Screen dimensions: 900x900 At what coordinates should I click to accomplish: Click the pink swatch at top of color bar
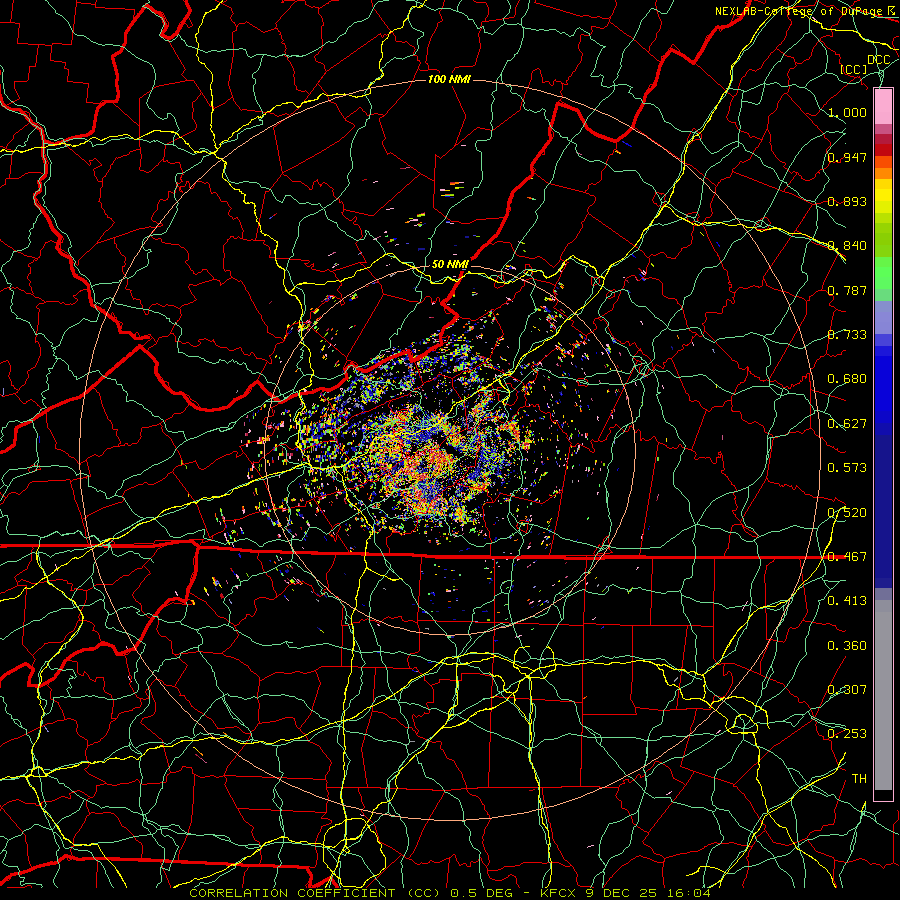(x=883, y=107)
